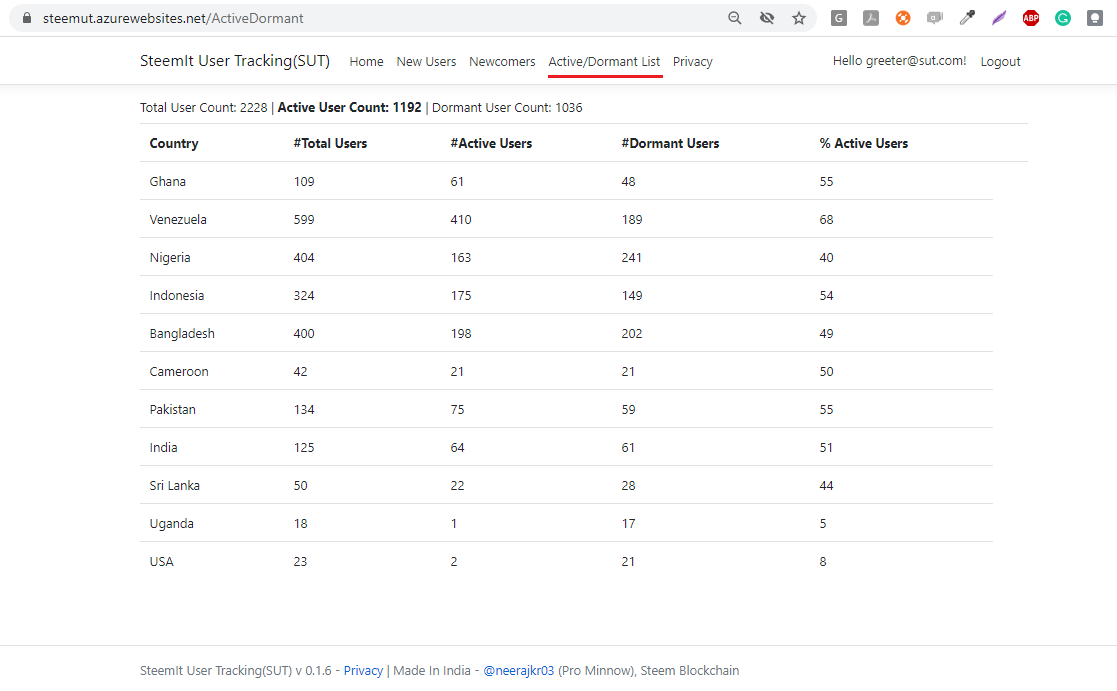This screenshot has width=1117, height=691.
Task: Click the % Active Users column header
Action: click(x=863, y=143)
